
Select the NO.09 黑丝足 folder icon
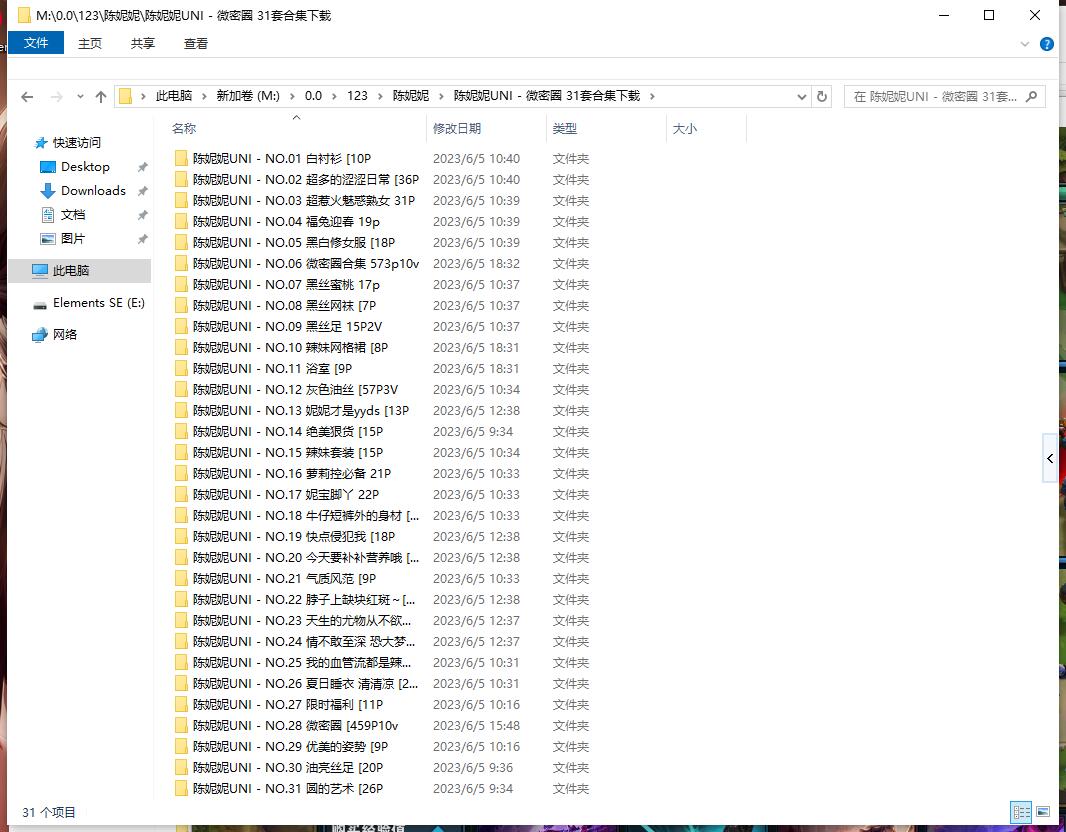[181, 326]
